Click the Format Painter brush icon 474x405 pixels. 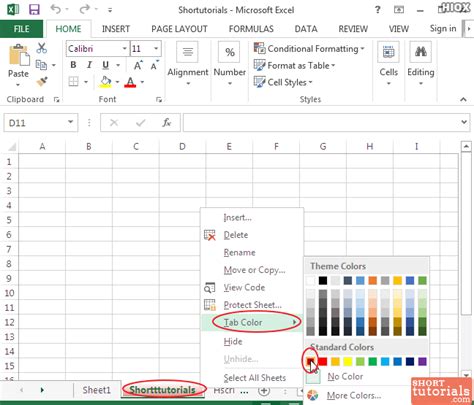42,81
